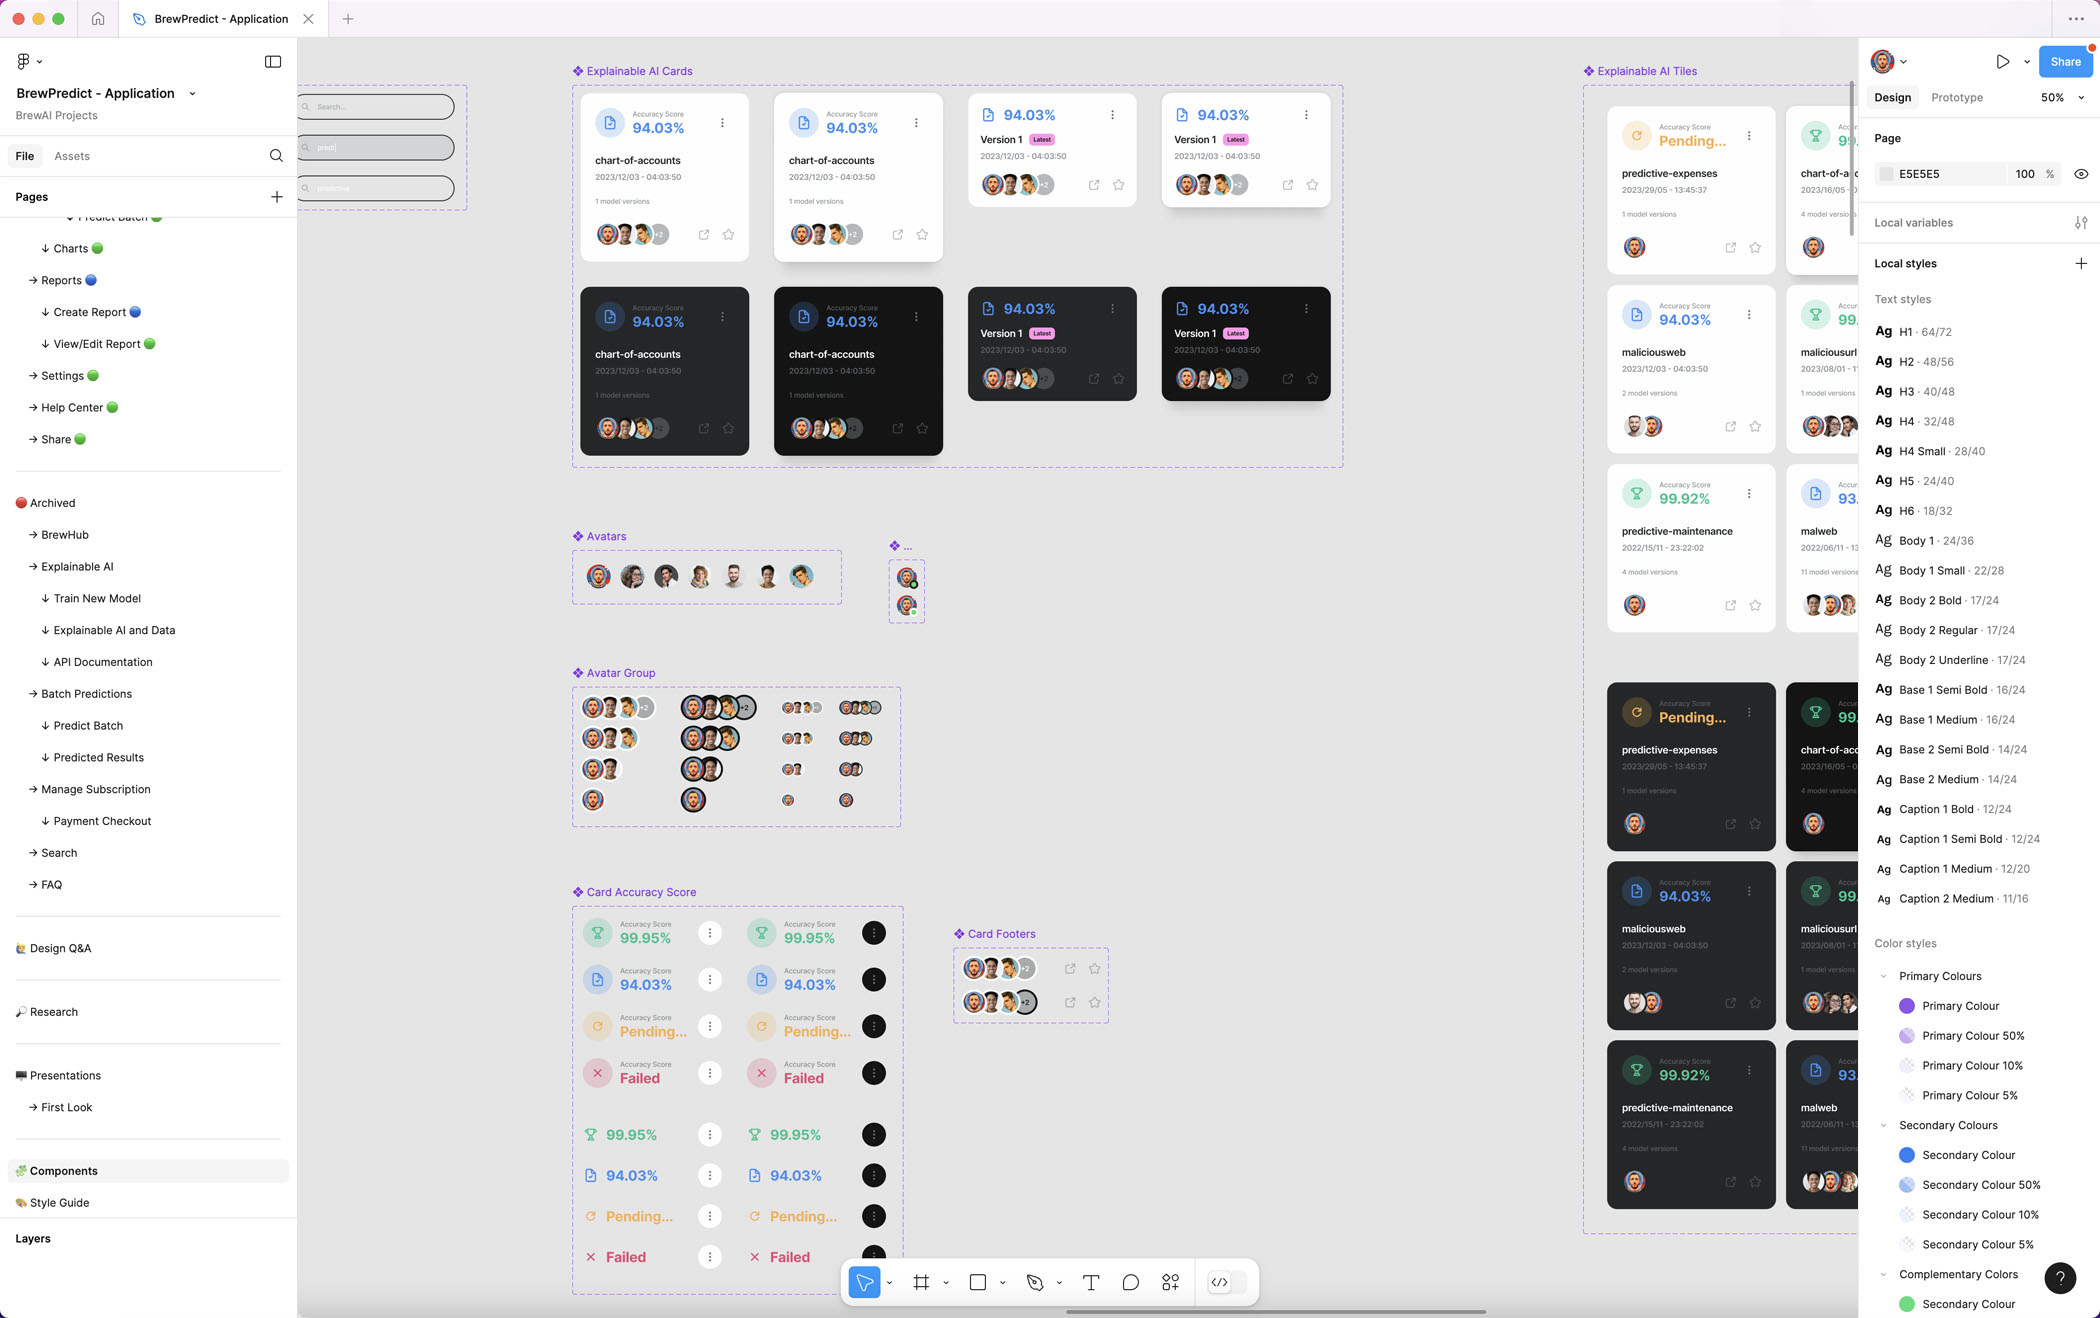Click the Primary Colour swatch
The width and height of the screenshot is (2100, 1318).
1907,1007
